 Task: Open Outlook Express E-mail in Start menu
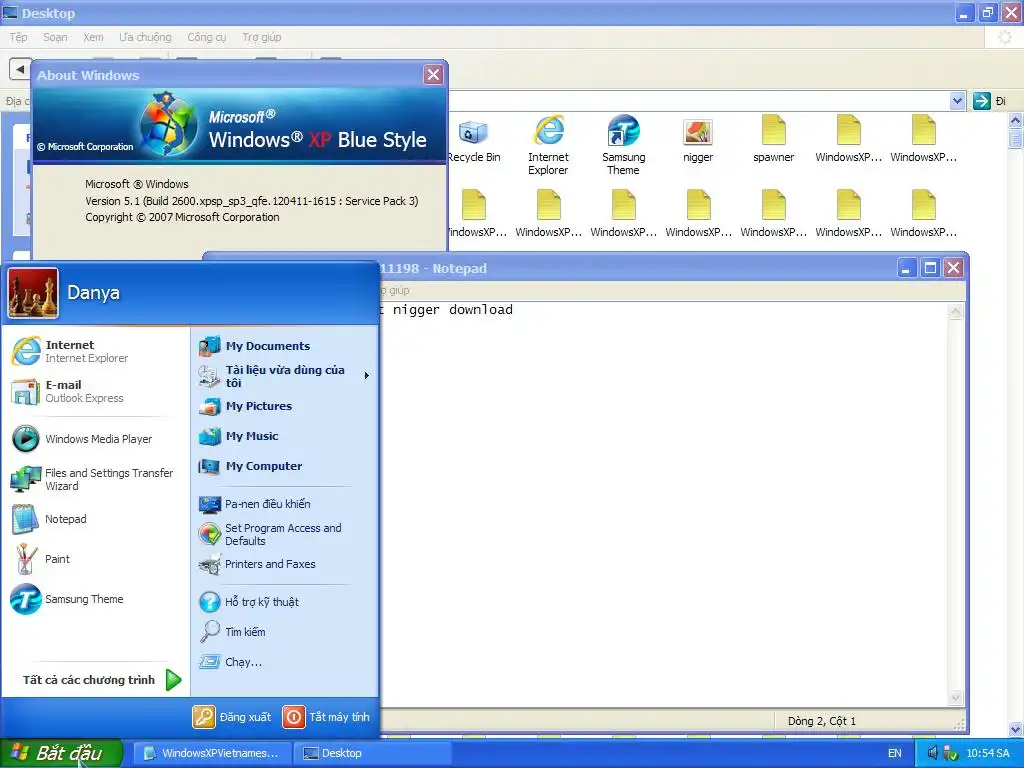67,391
